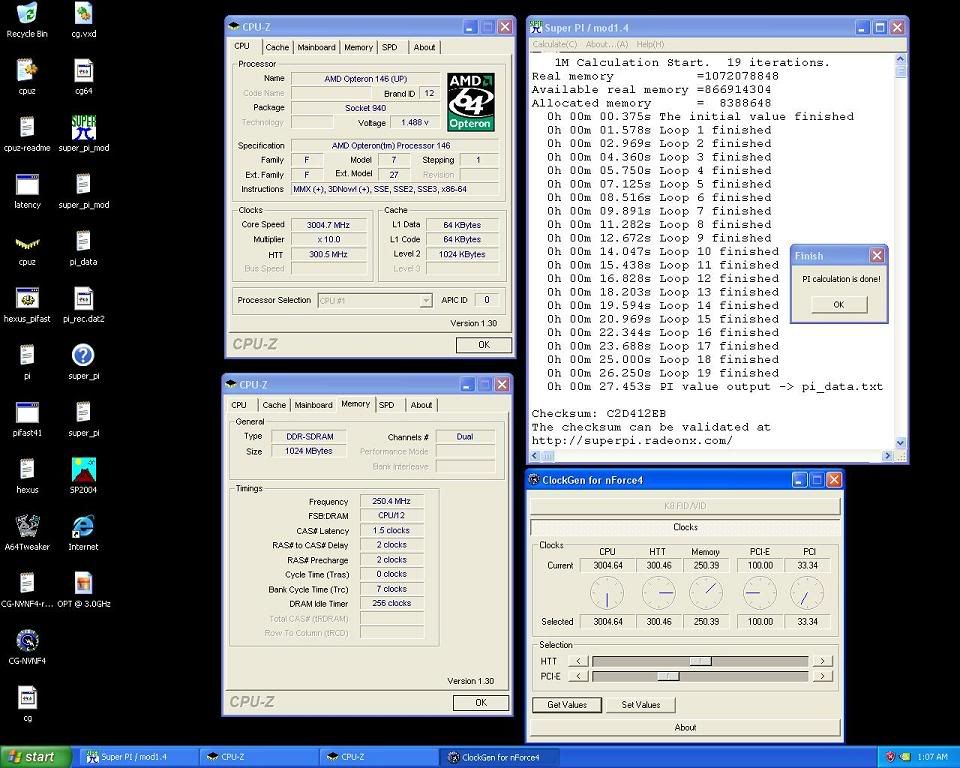Open the OPT @ 3.0GHz image icon
Viewport: 960px width, 768px height.
click(x=83, y=583)
